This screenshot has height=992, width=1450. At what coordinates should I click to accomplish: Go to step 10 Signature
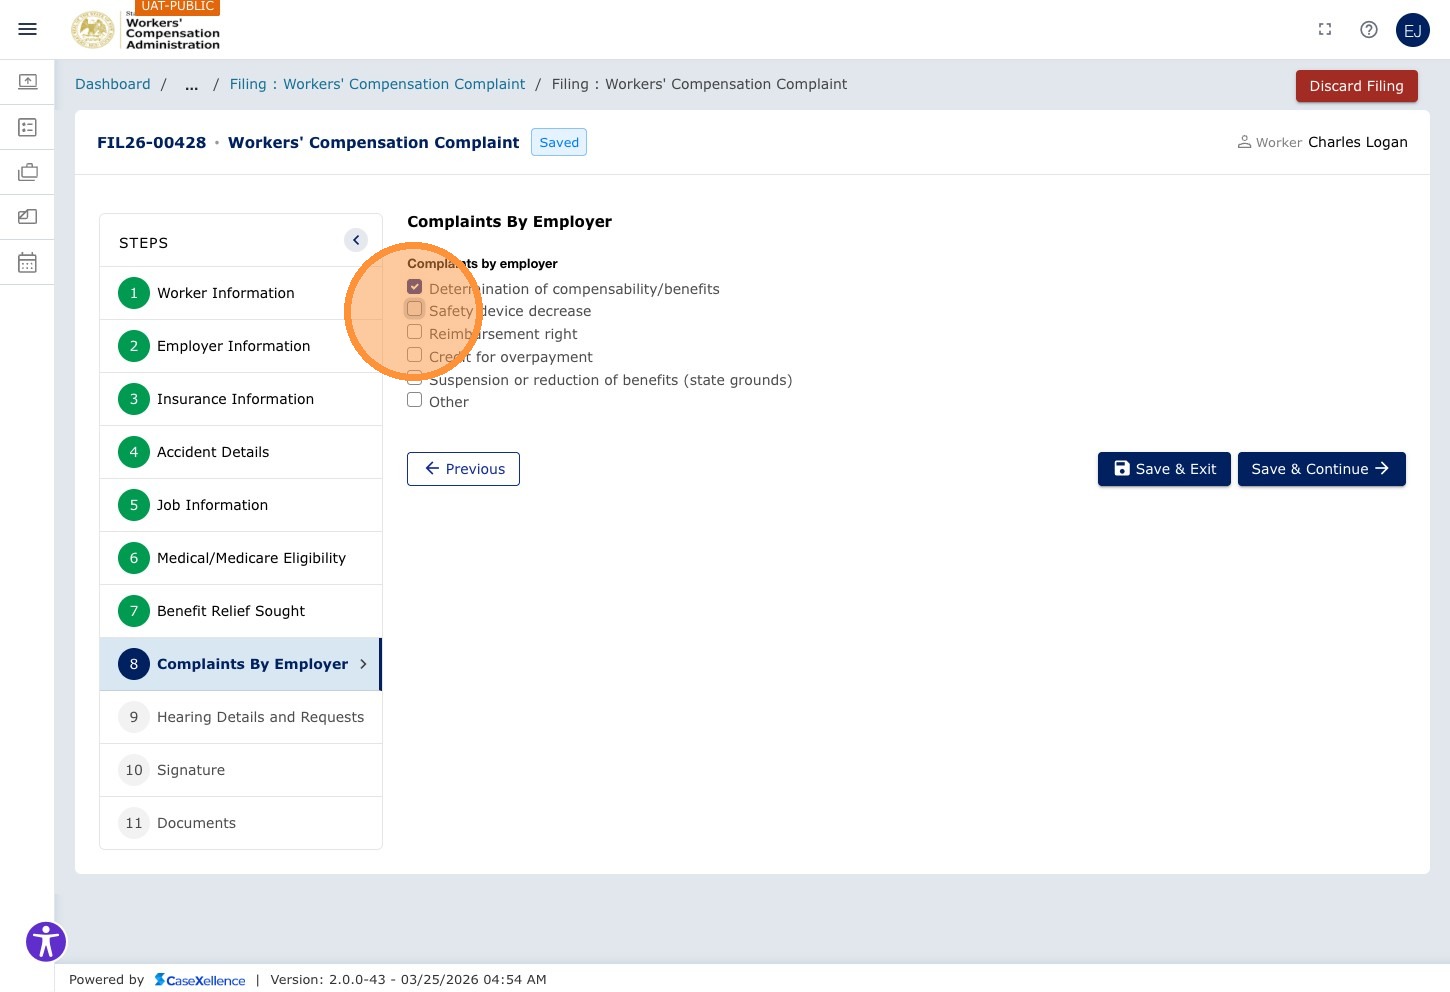[x=241, y=770]
